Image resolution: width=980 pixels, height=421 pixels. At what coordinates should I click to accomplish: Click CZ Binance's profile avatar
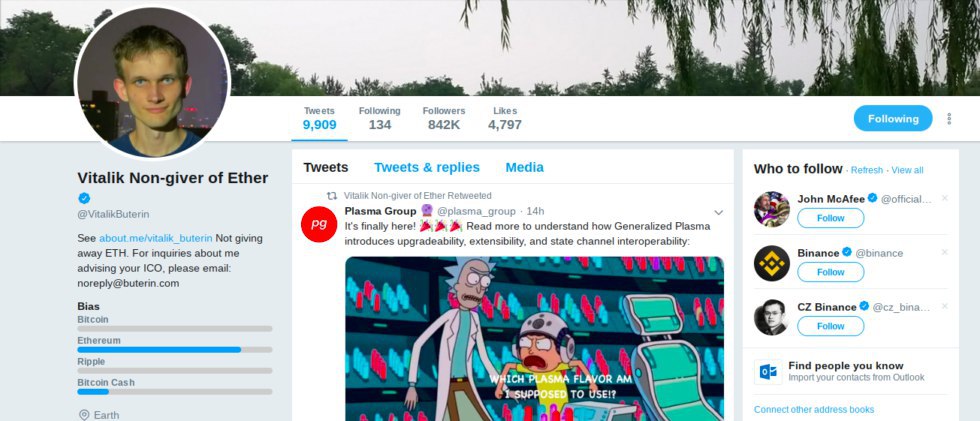[771, 317]
